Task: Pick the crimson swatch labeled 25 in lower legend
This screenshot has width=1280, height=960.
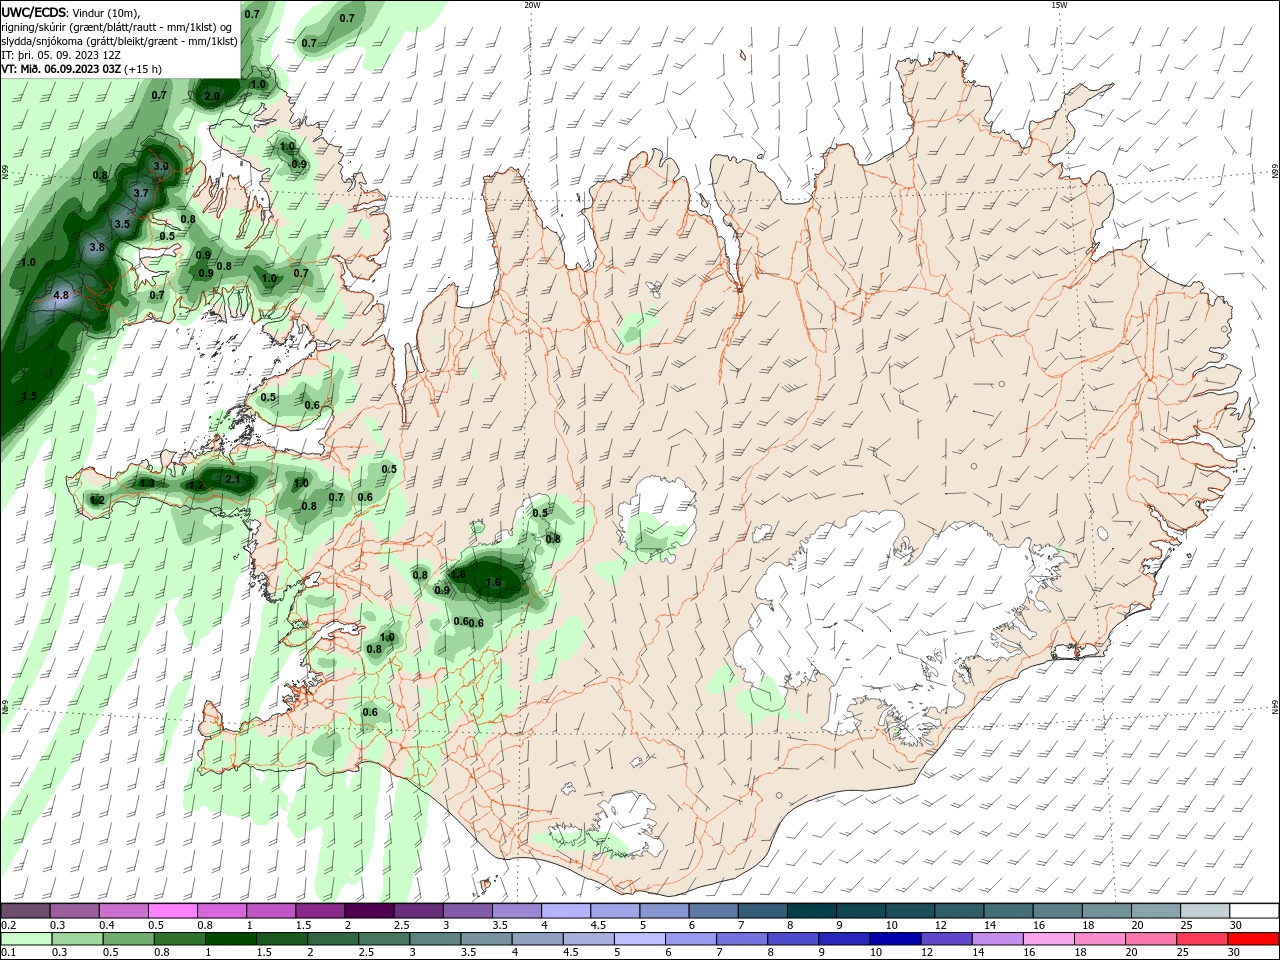Action: click(1203, 939)
